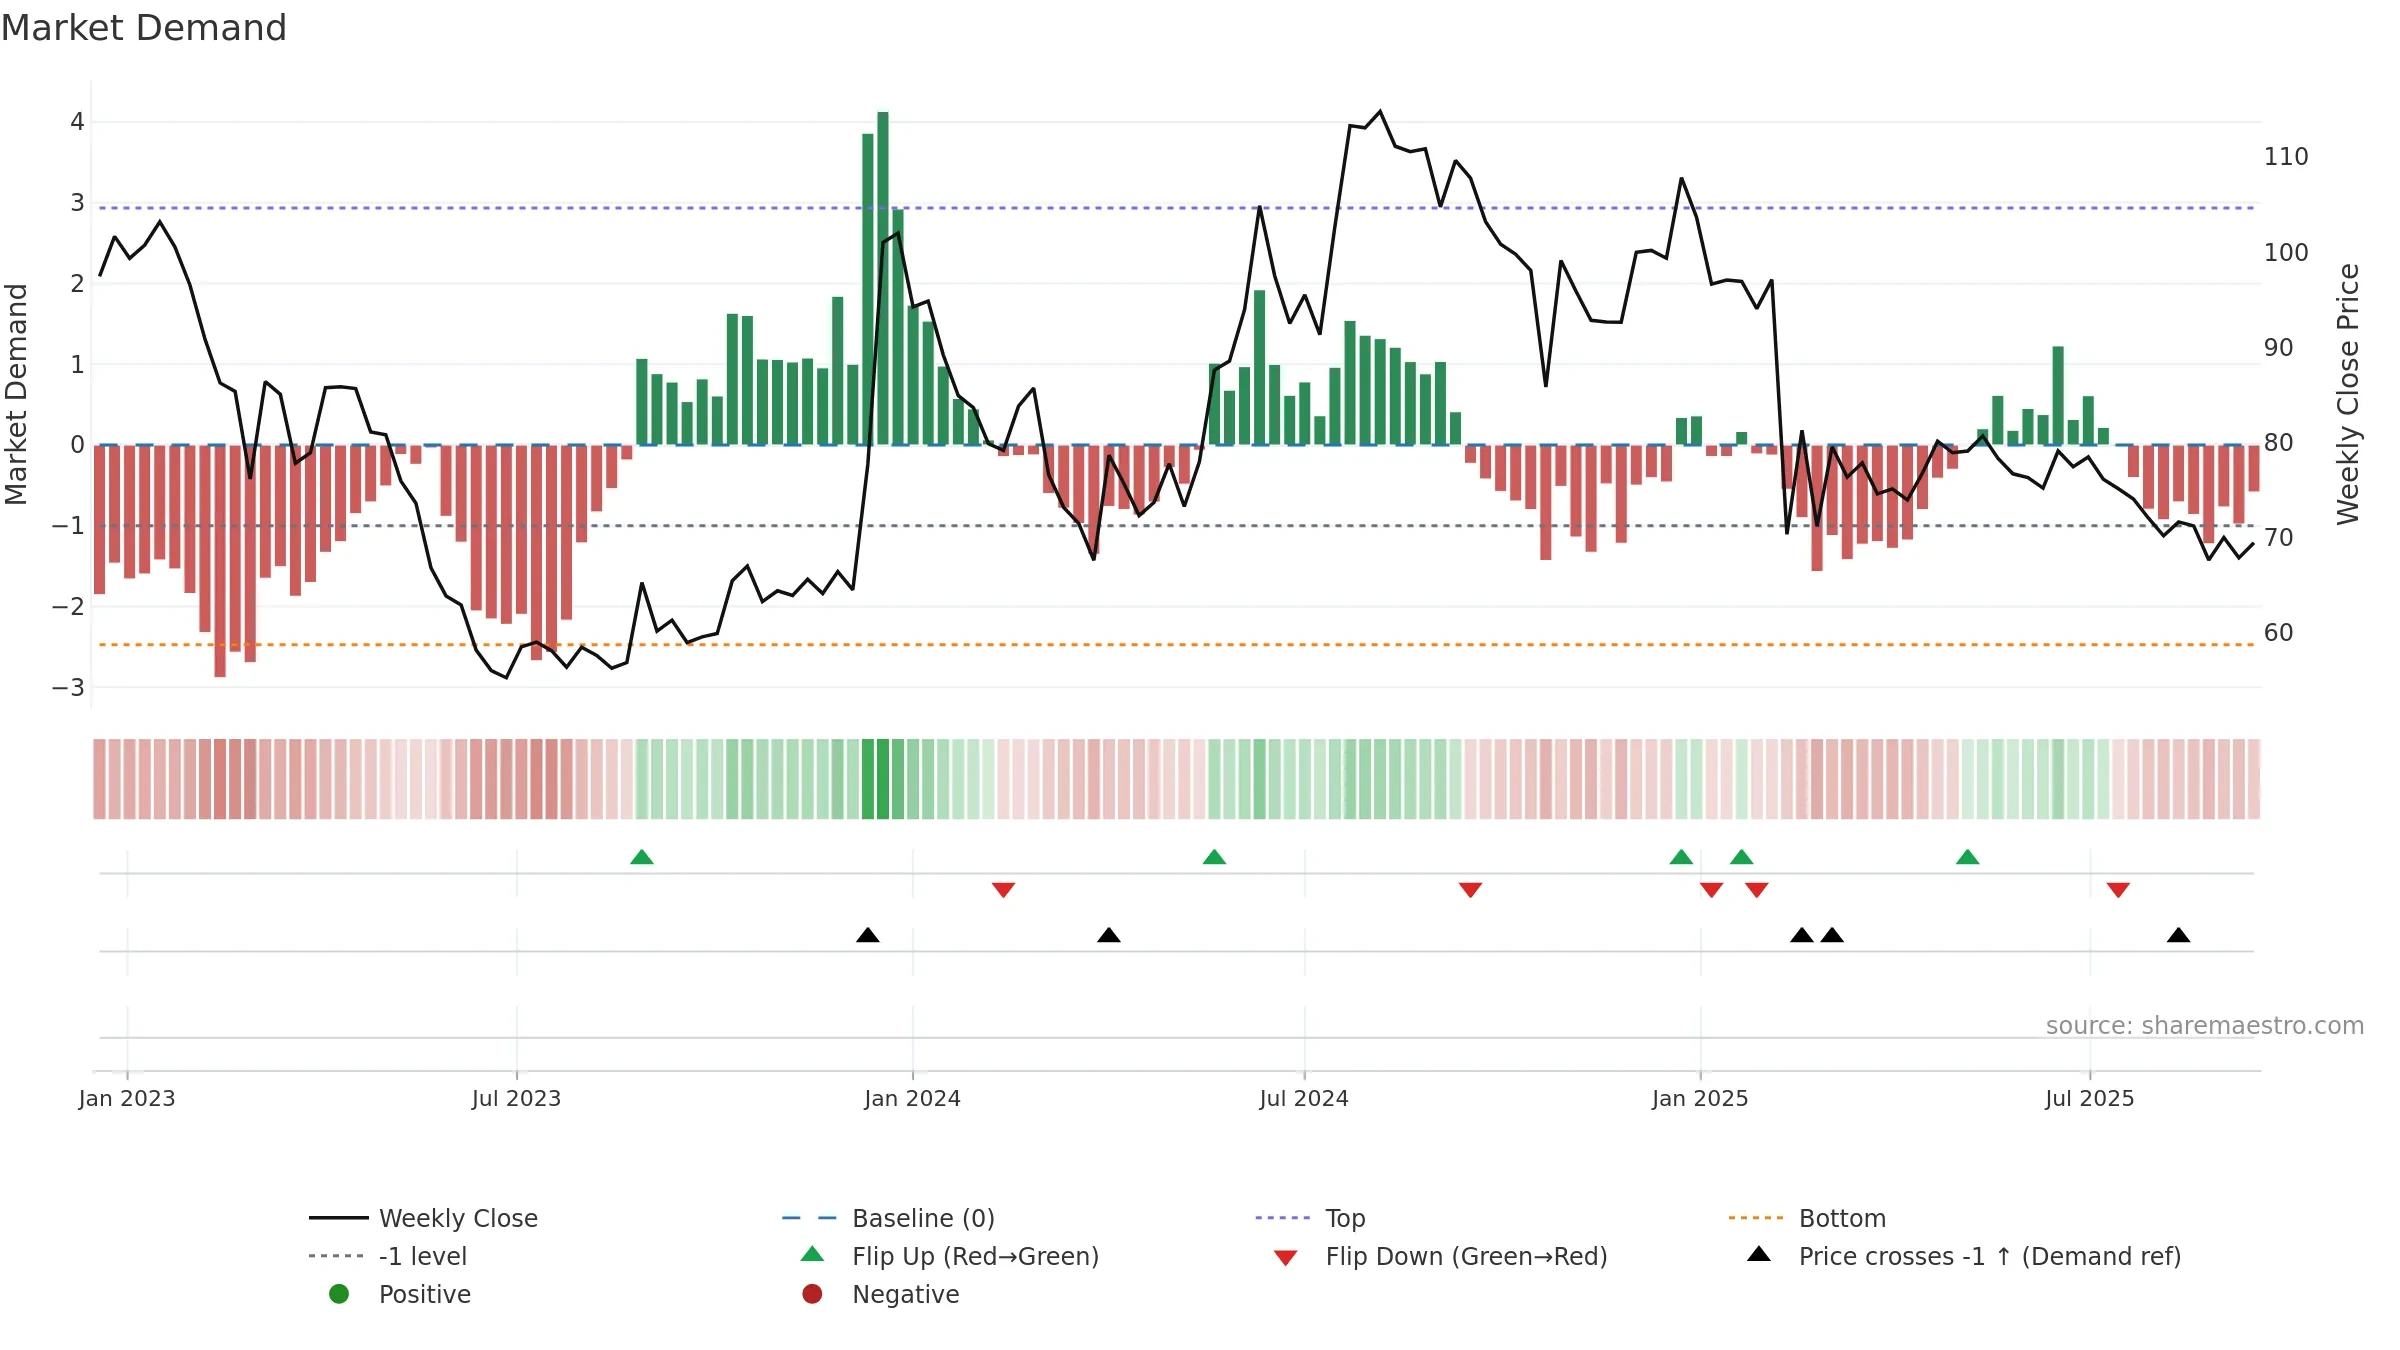This screenshot has width=2400, height=1350.
Task: Click the Jul 2025 x-axis label
Action: point(2090,1099)
